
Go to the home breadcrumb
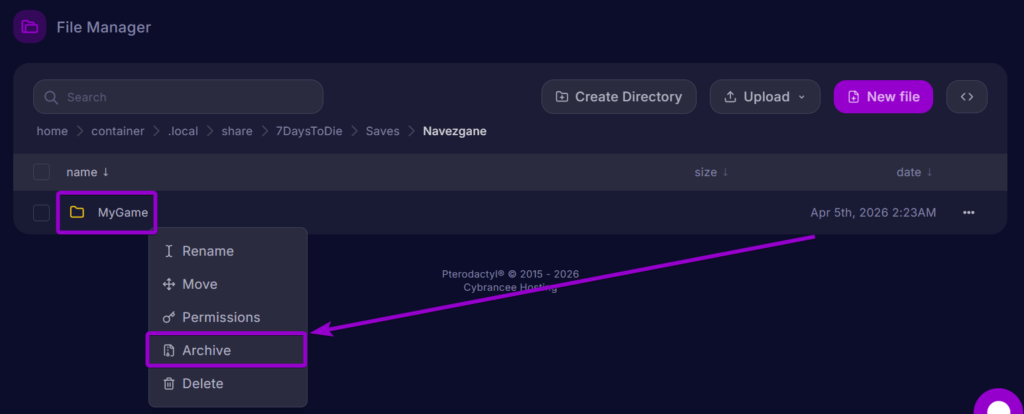coord(52,131)
